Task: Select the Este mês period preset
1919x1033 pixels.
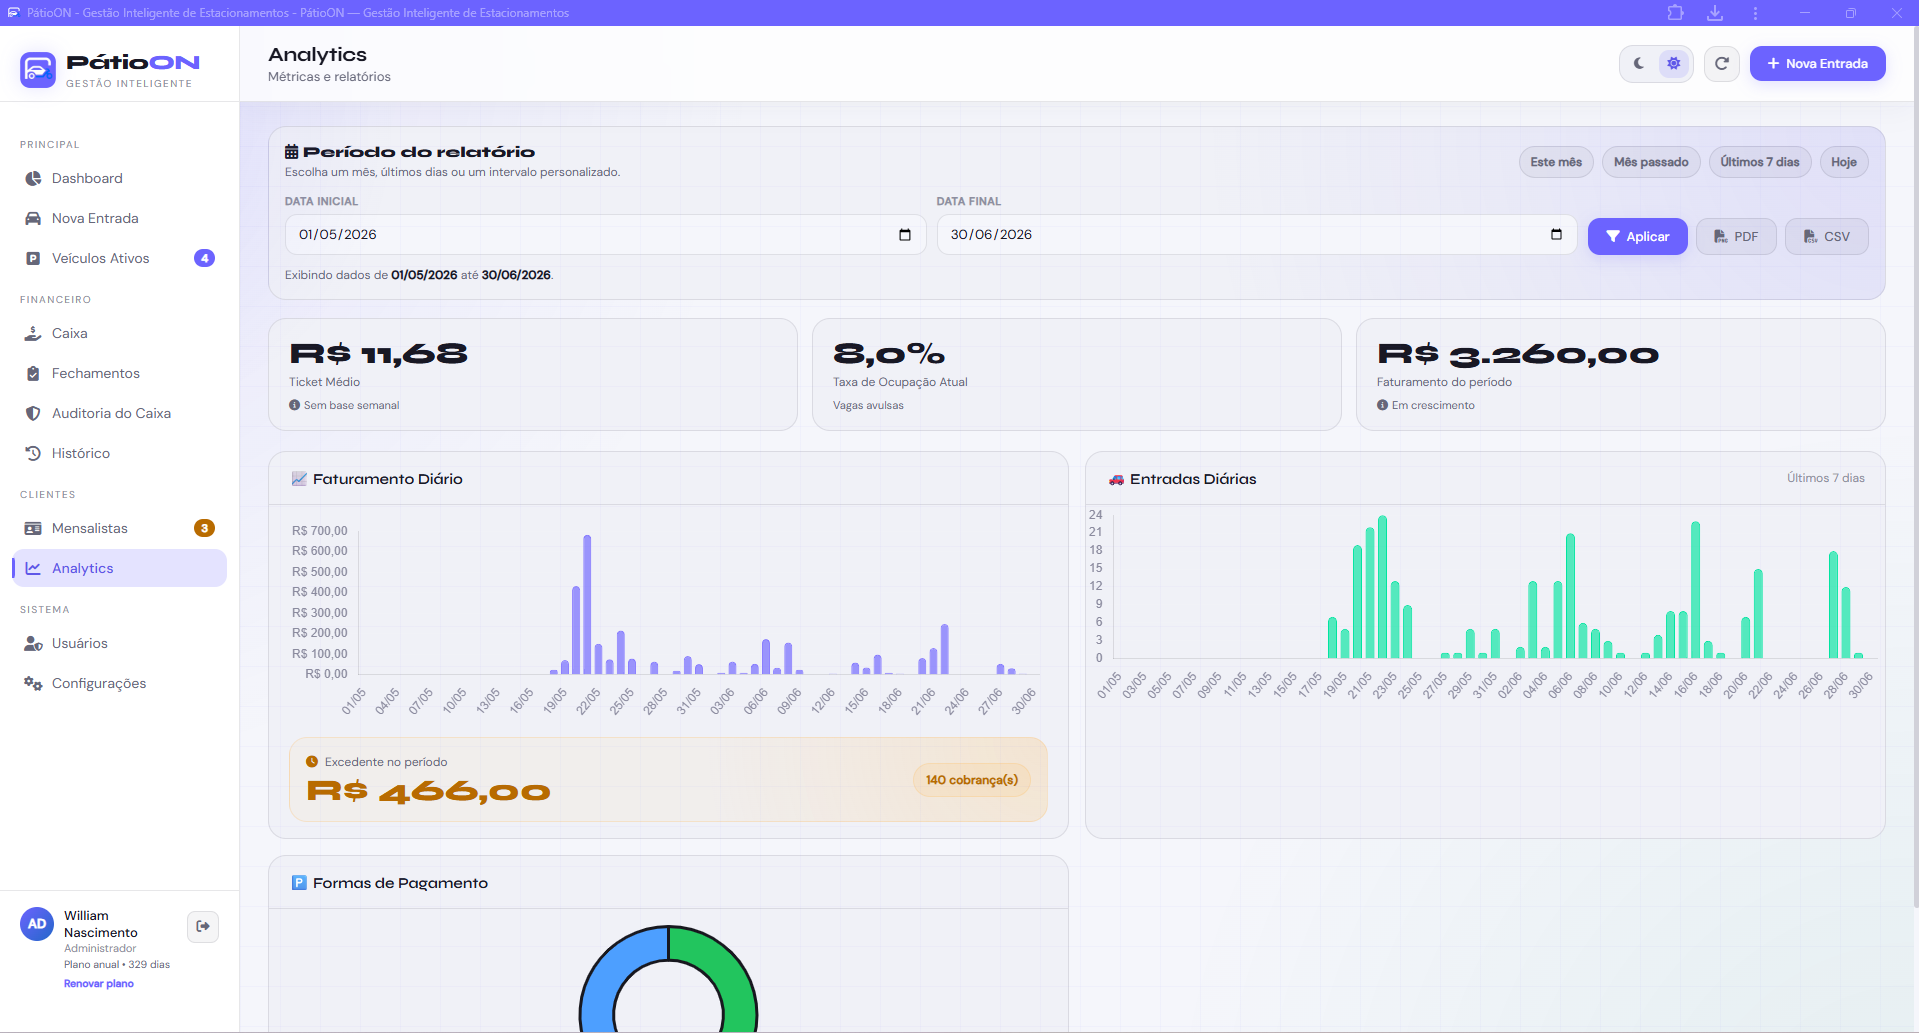Action: pos(1556,162)
